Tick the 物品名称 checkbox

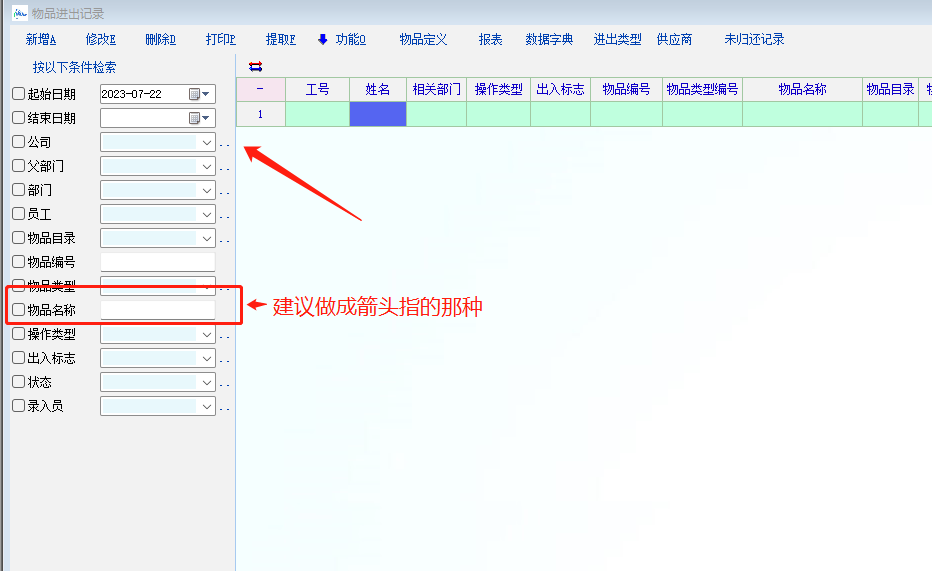(18, 310)
